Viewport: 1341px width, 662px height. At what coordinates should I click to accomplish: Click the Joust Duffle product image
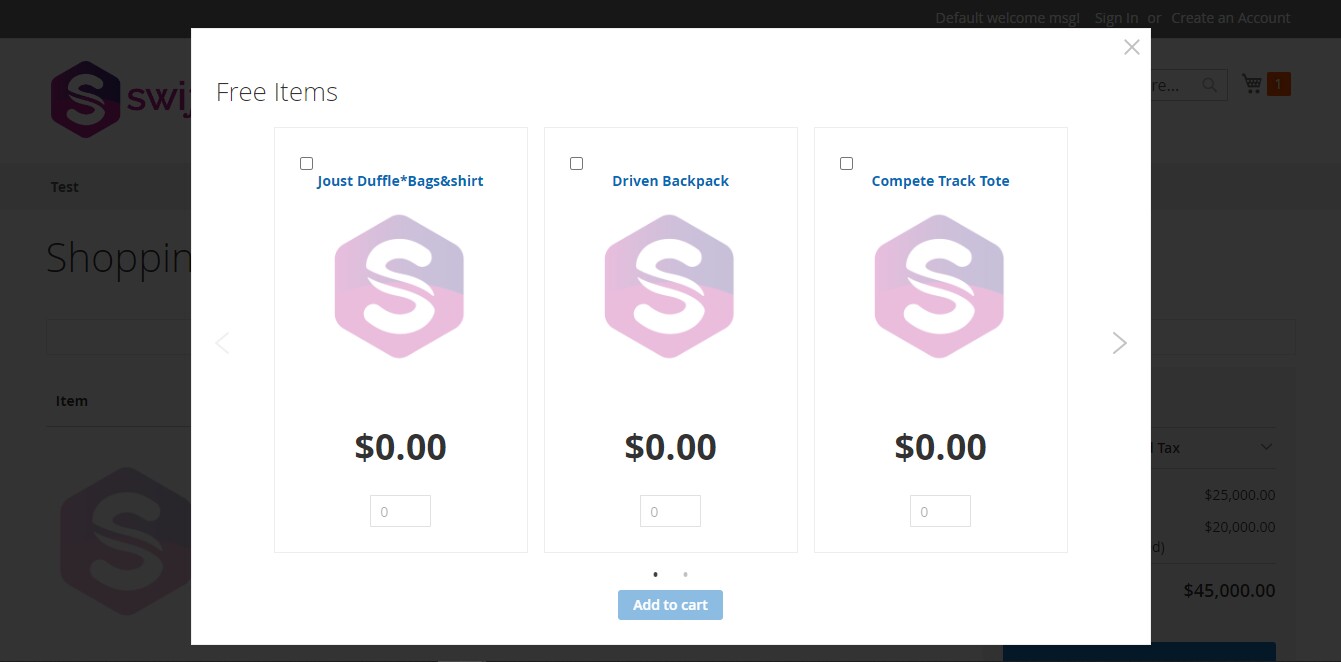400,286
